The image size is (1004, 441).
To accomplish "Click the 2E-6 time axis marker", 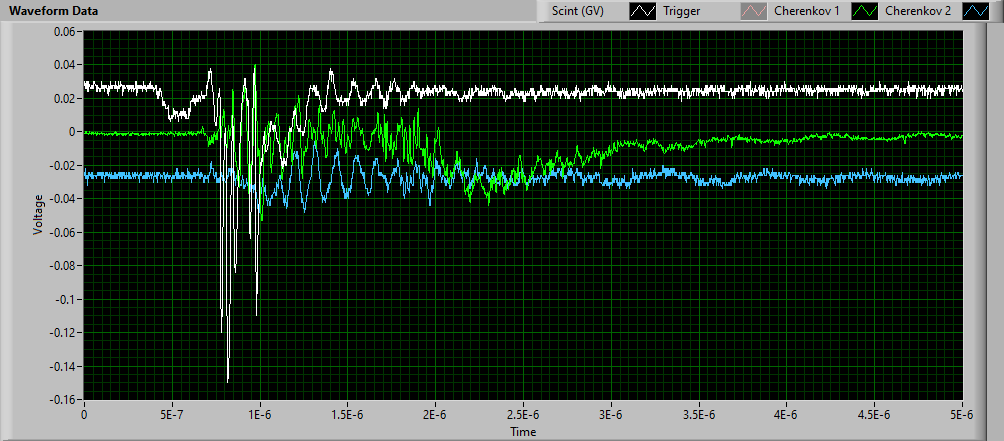I will pyautogui.click(x=435, y=414).
